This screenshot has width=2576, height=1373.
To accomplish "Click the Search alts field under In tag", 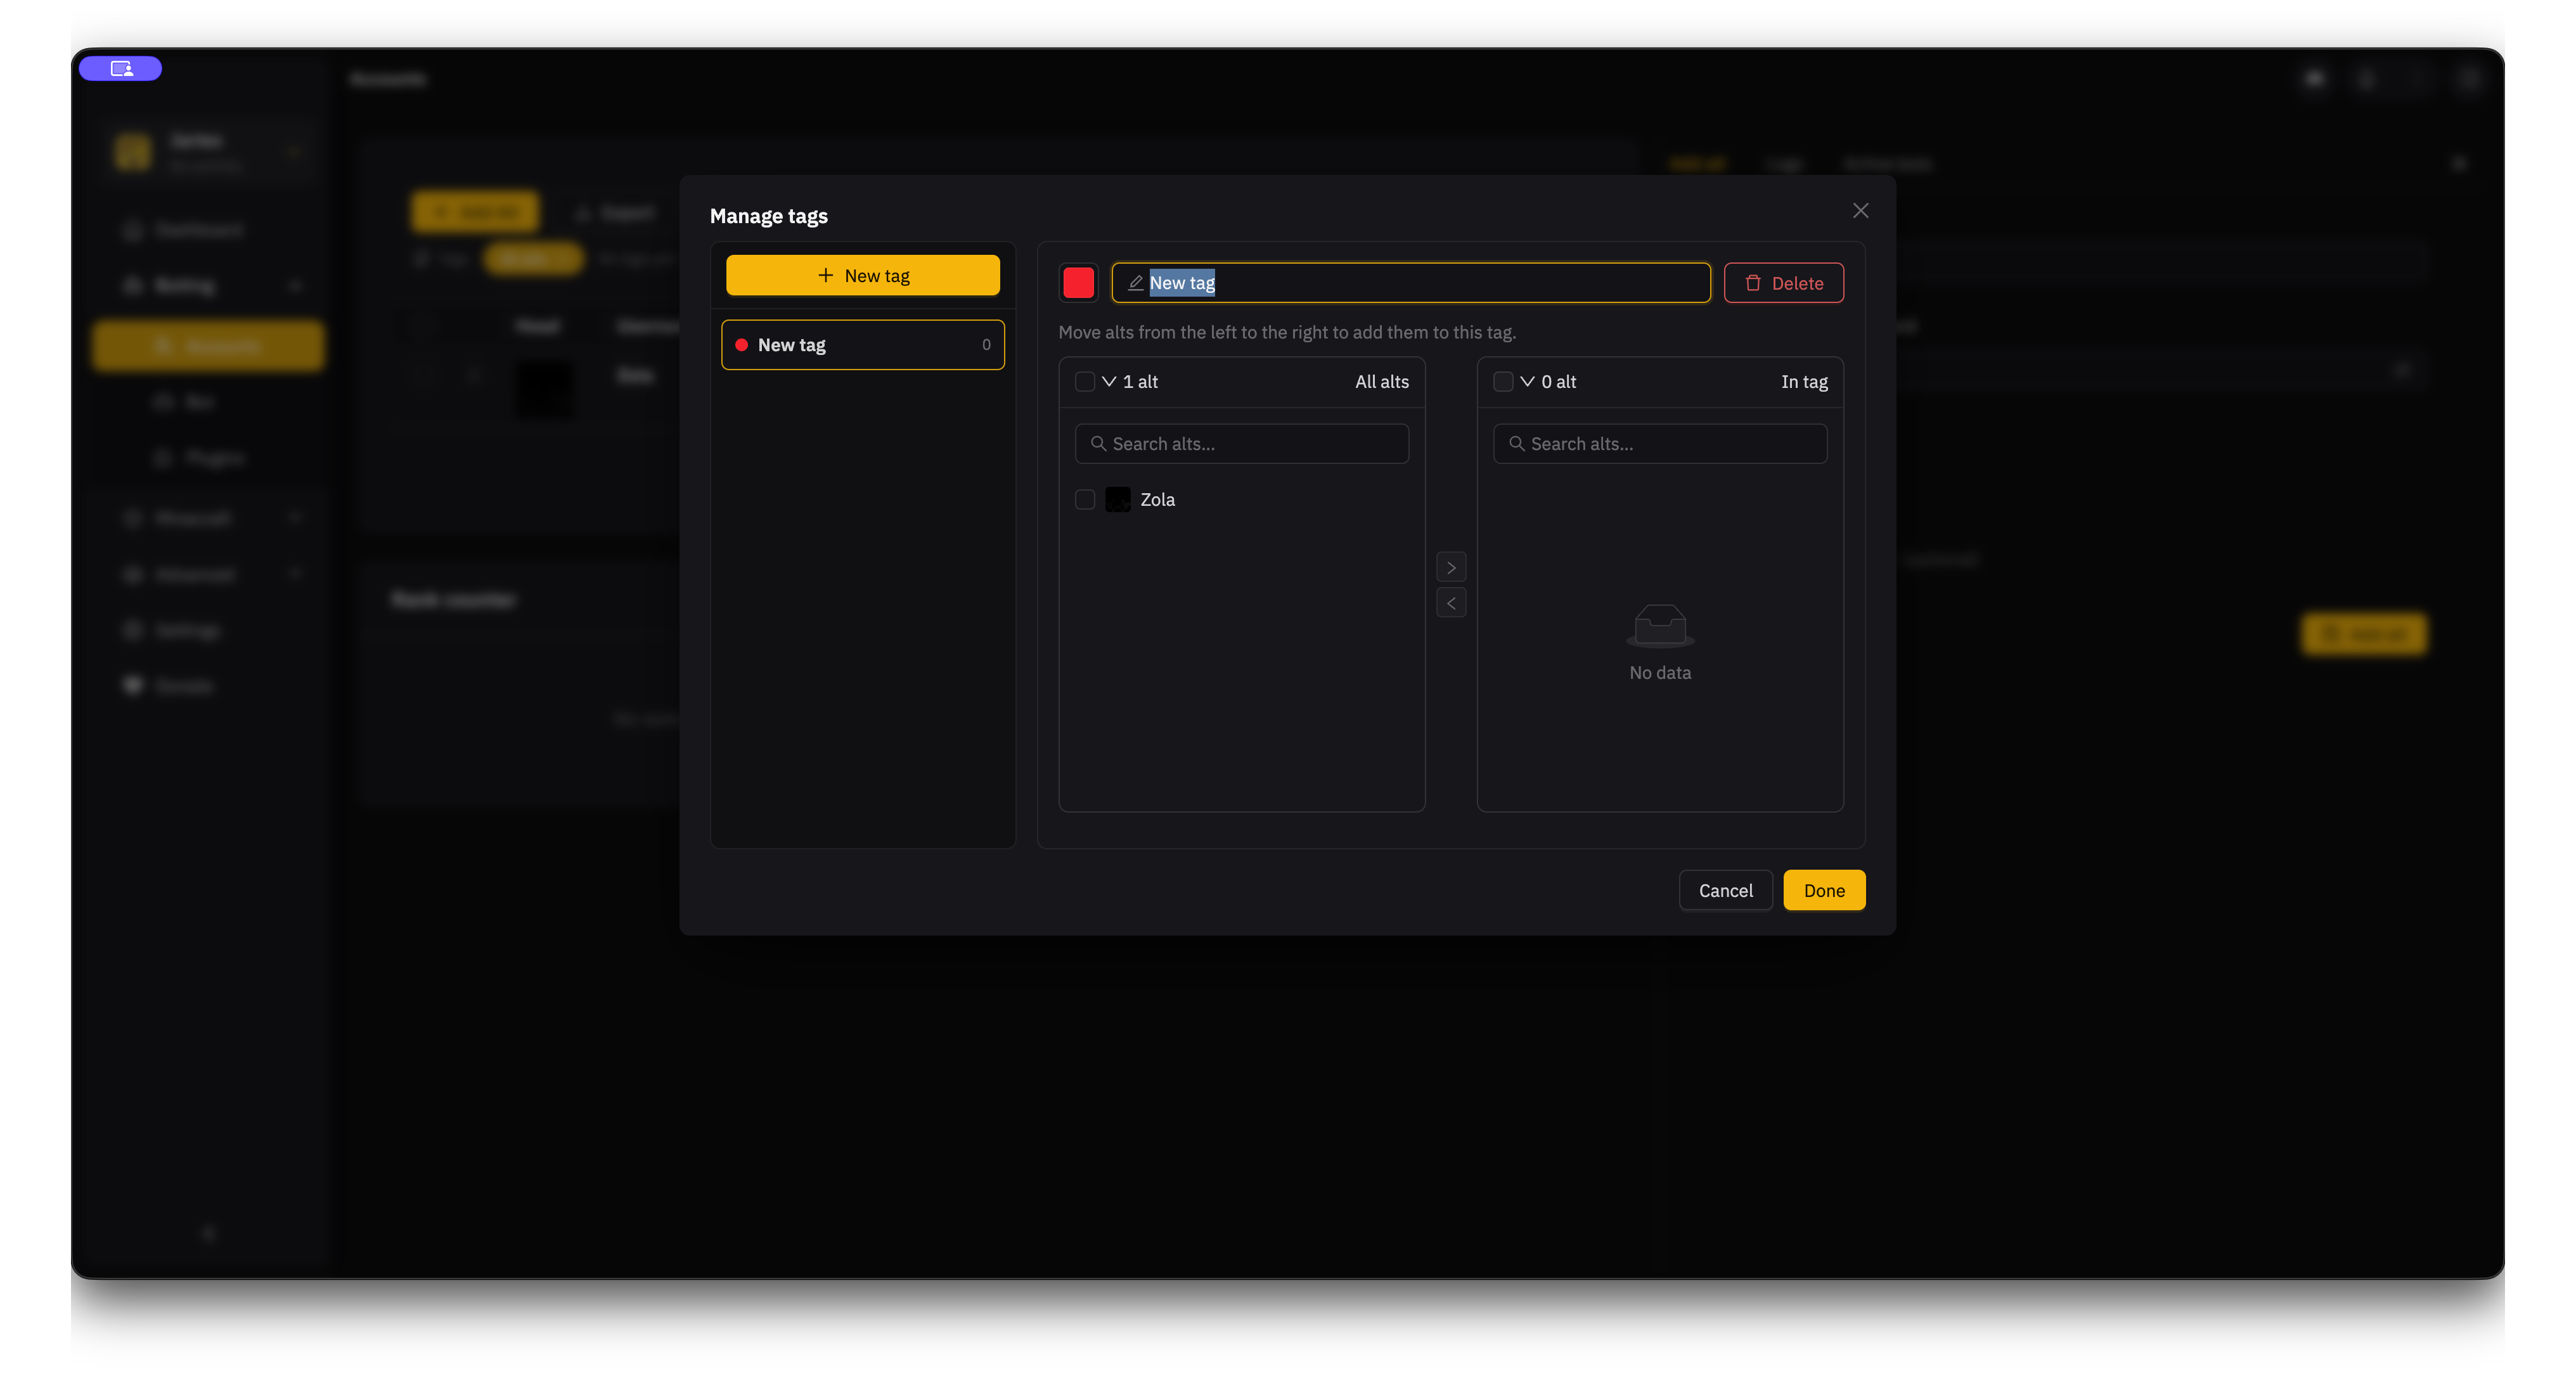I will coord(1659,444).
